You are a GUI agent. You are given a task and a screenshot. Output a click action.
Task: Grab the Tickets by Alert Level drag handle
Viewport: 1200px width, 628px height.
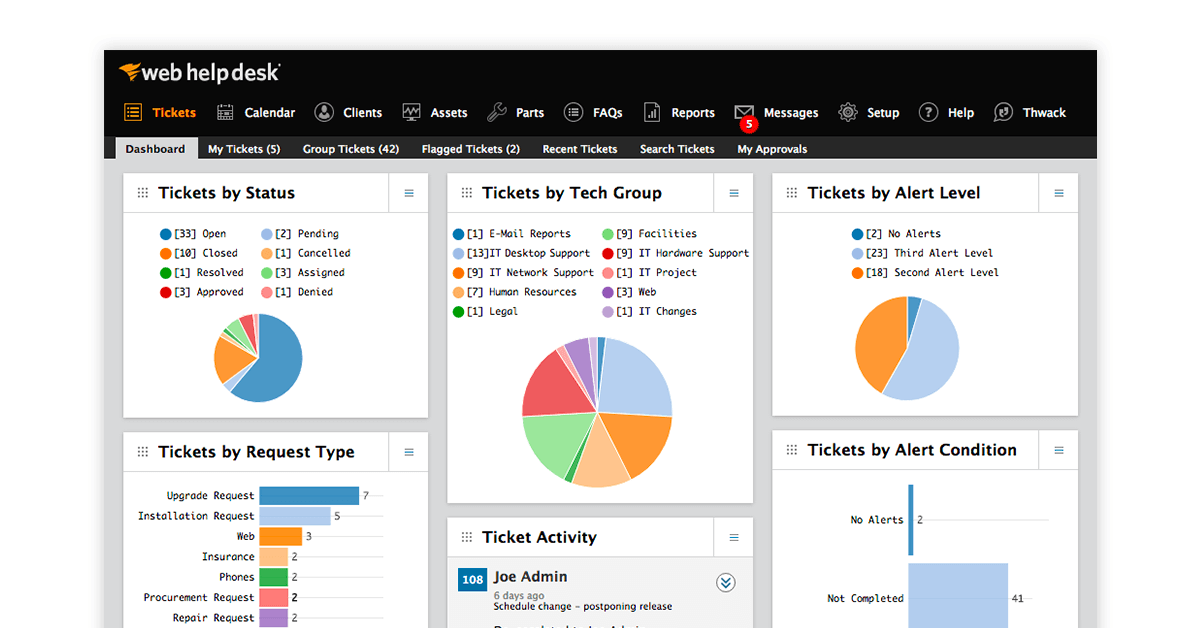(792, 193)
